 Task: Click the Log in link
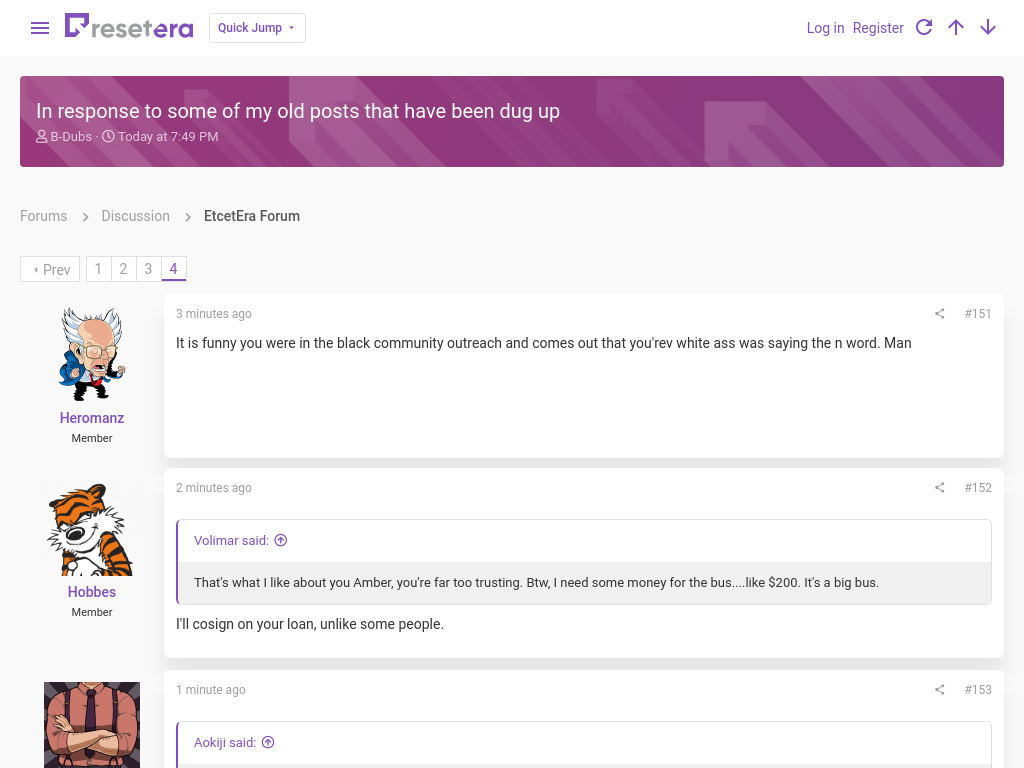tap(825, 28)
